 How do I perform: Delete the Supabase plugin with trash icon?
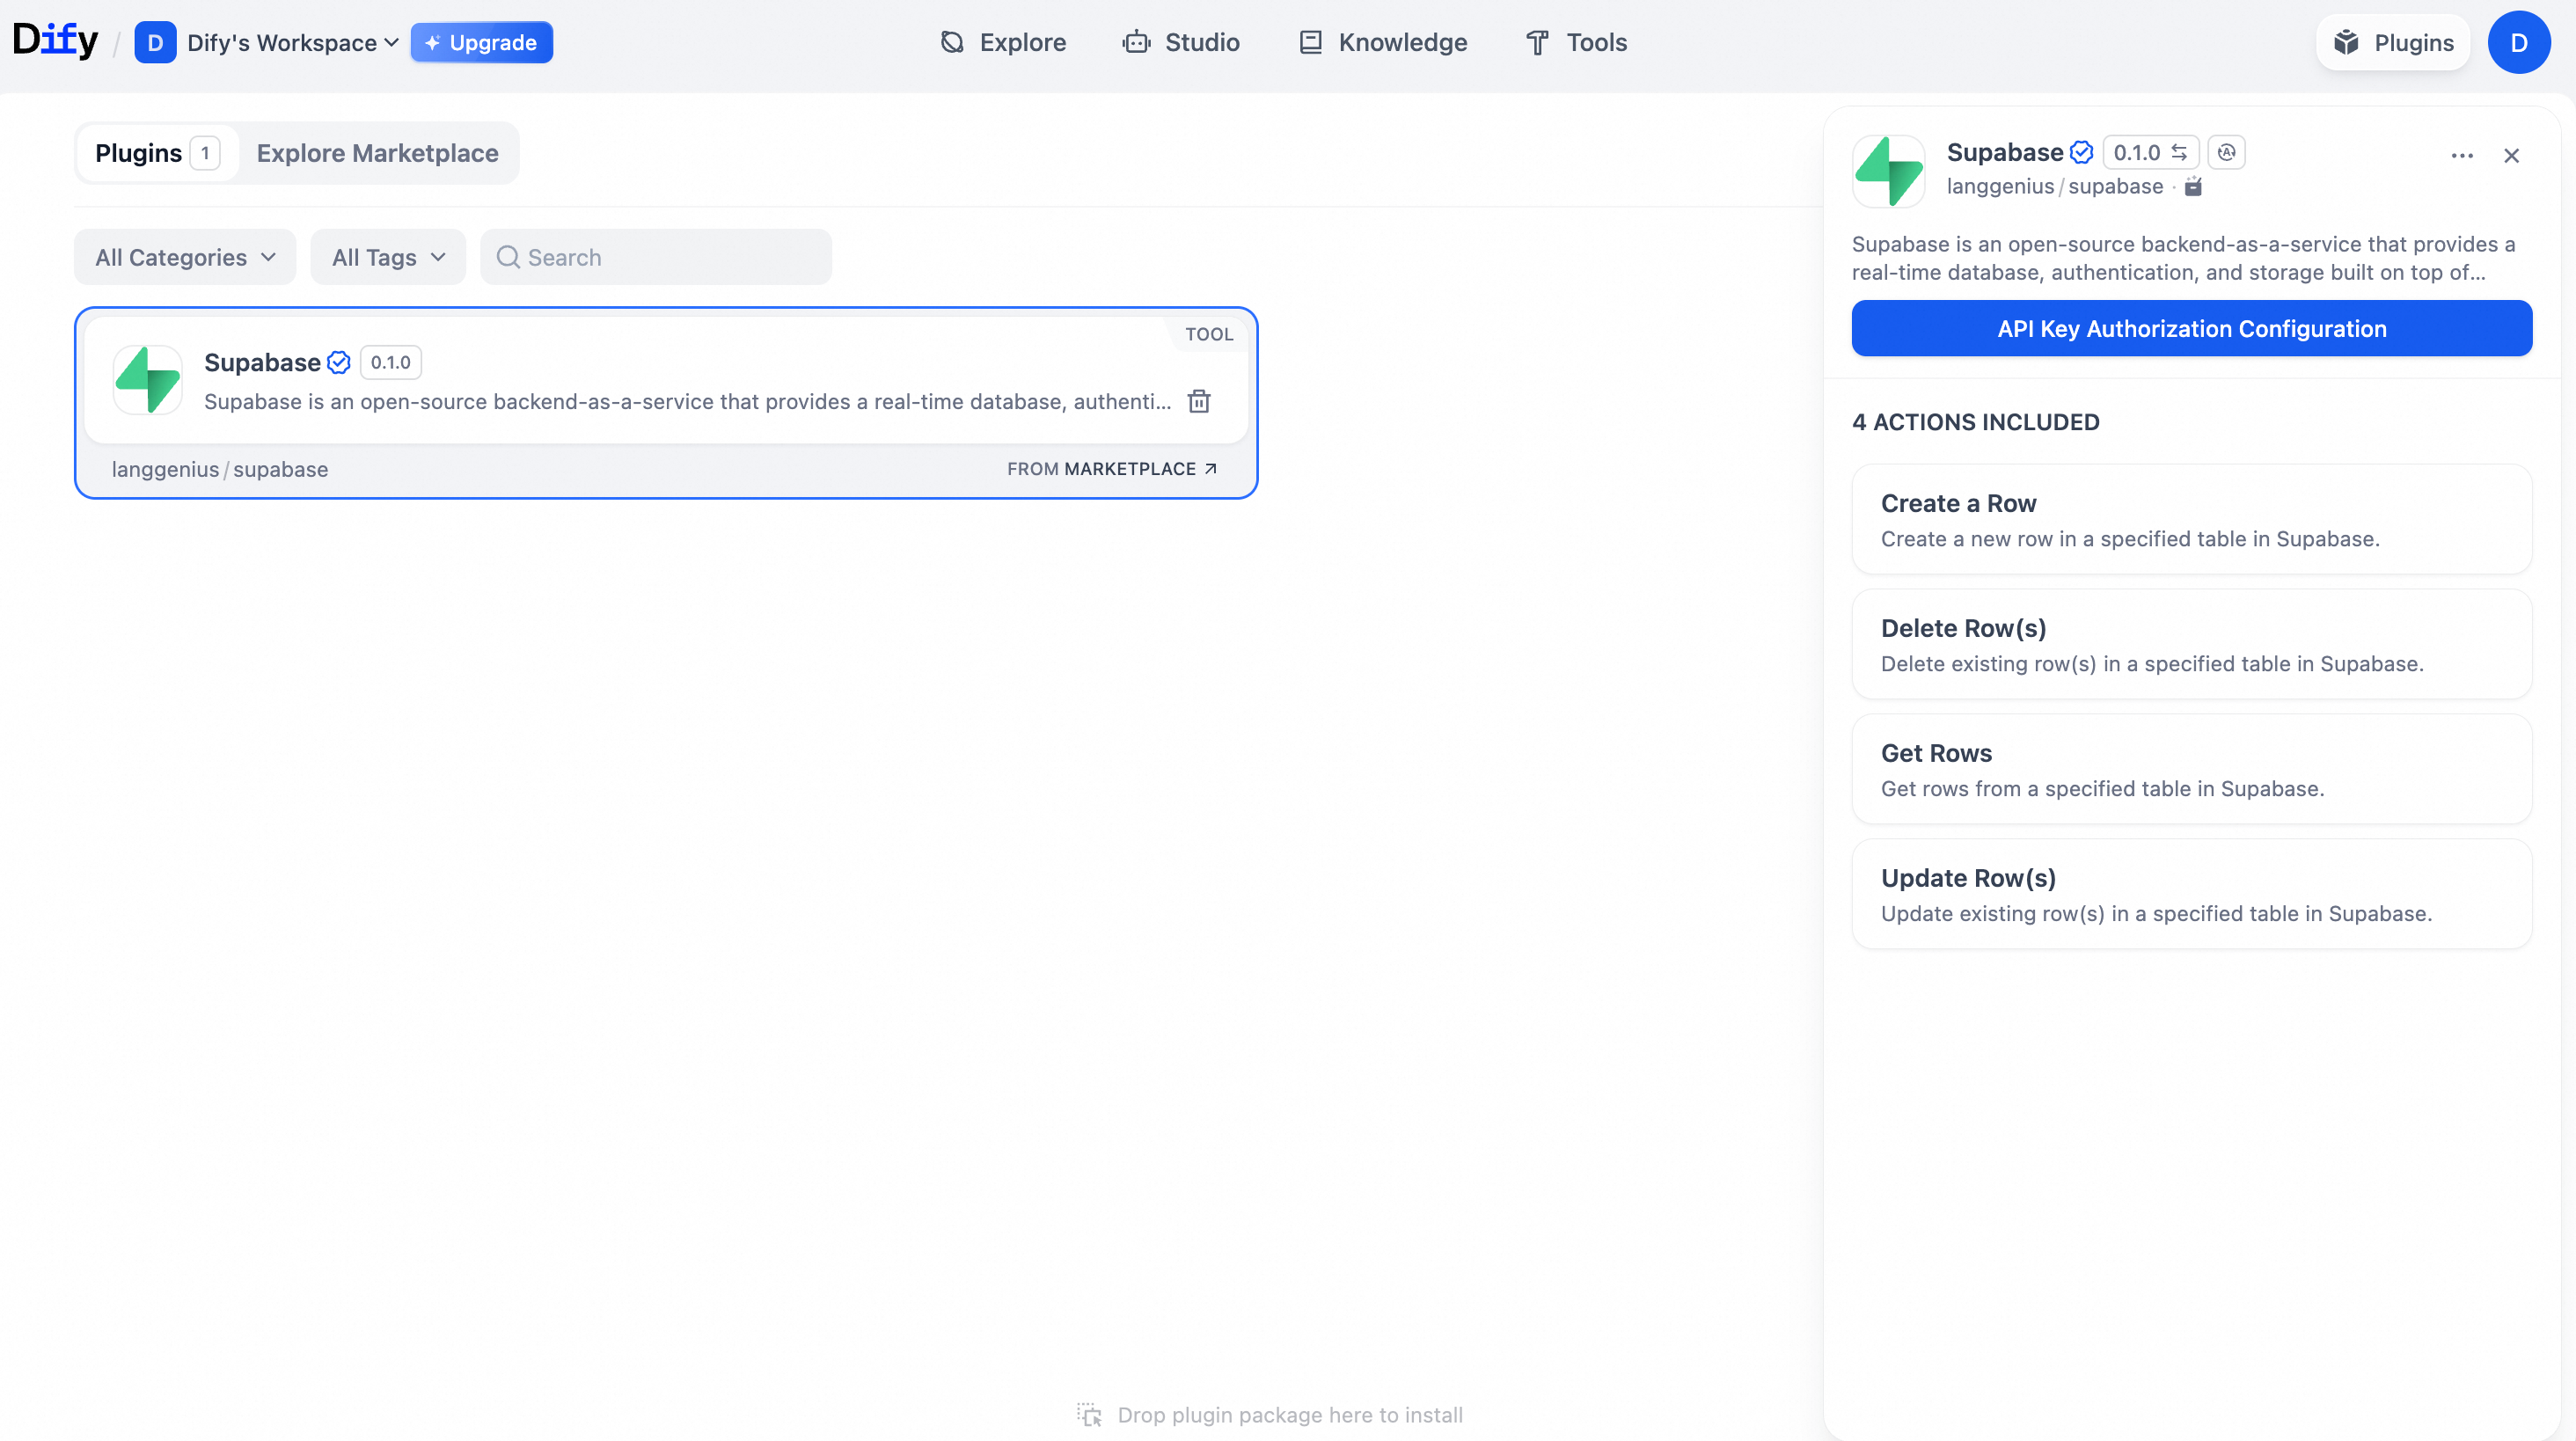[1199, 401]
